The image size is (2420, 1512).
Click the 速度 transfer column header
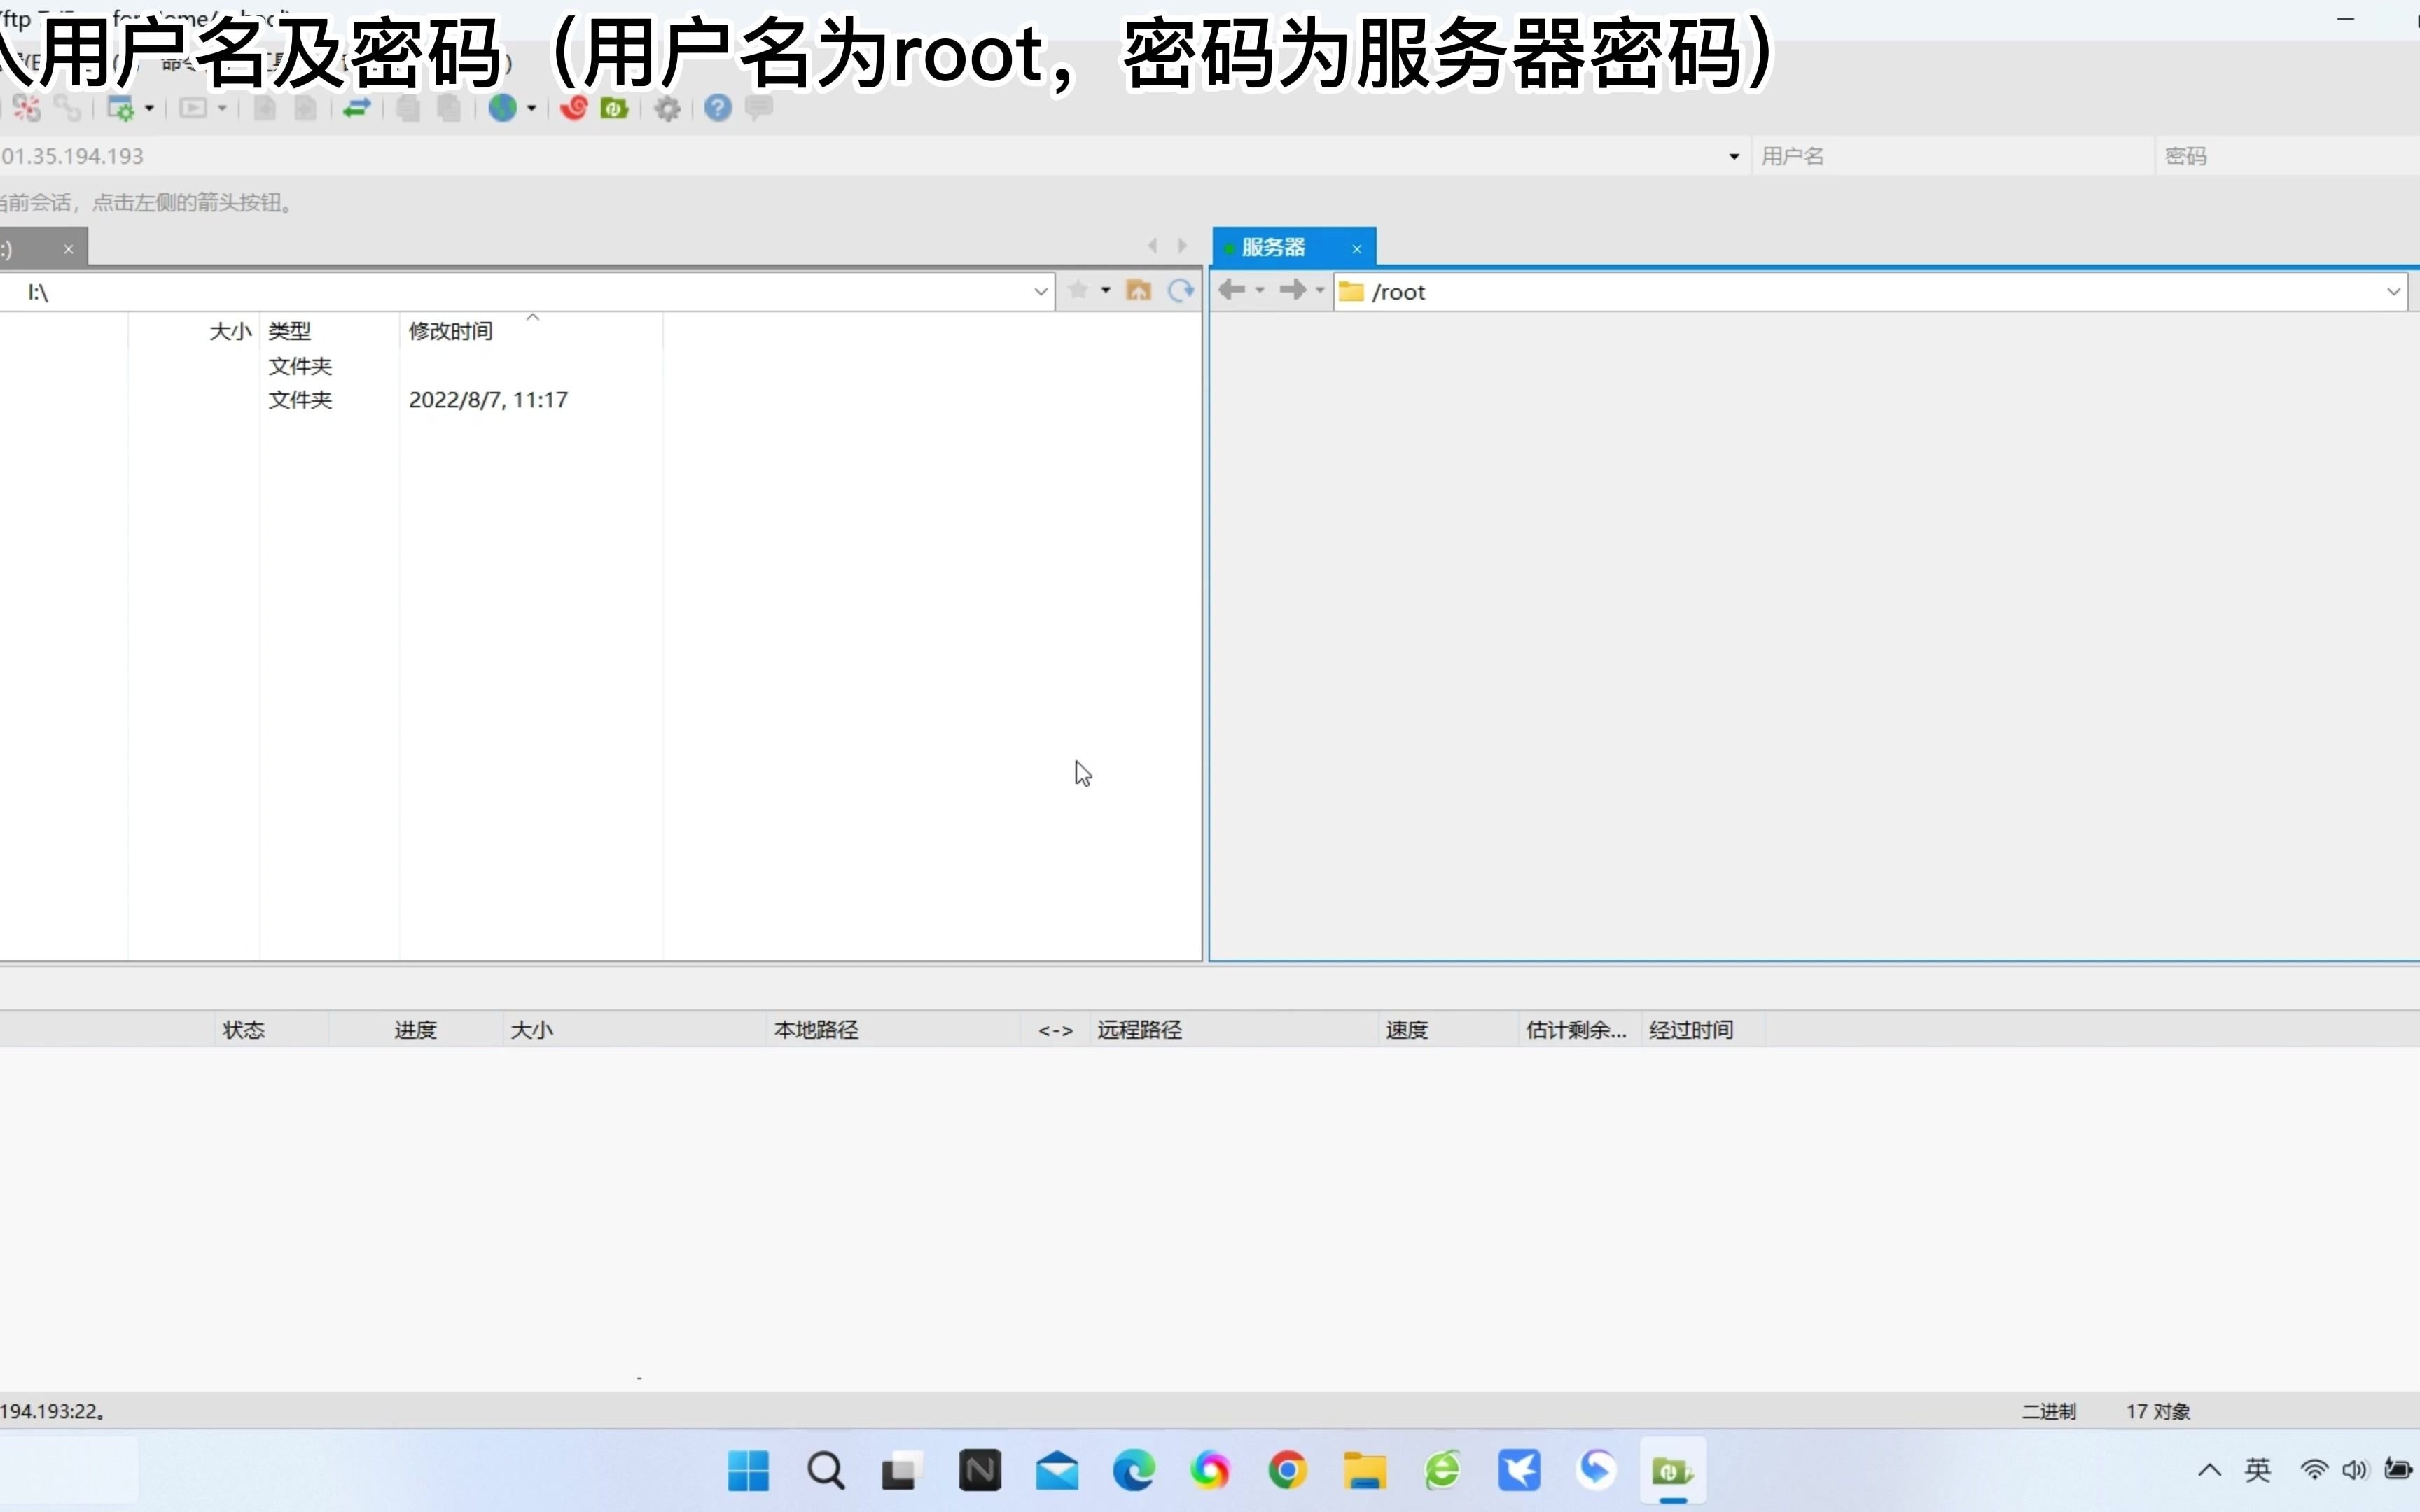tap(1447, 1030)
